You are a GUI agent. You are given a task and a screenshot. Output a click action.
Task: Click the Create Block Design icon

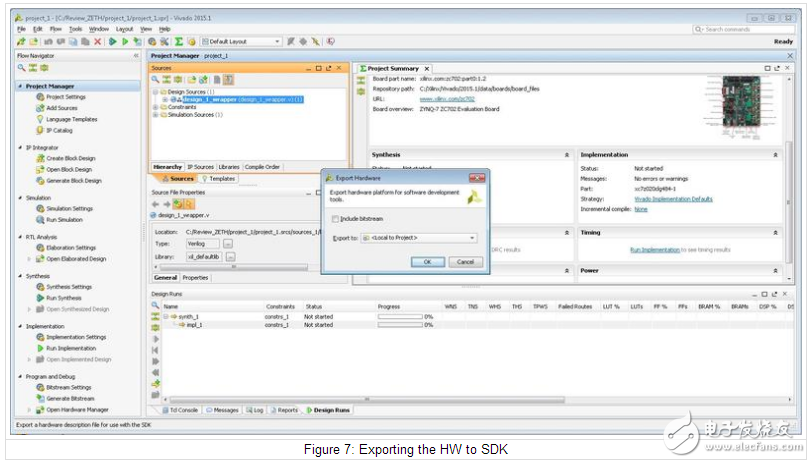[x=40, y=158]
